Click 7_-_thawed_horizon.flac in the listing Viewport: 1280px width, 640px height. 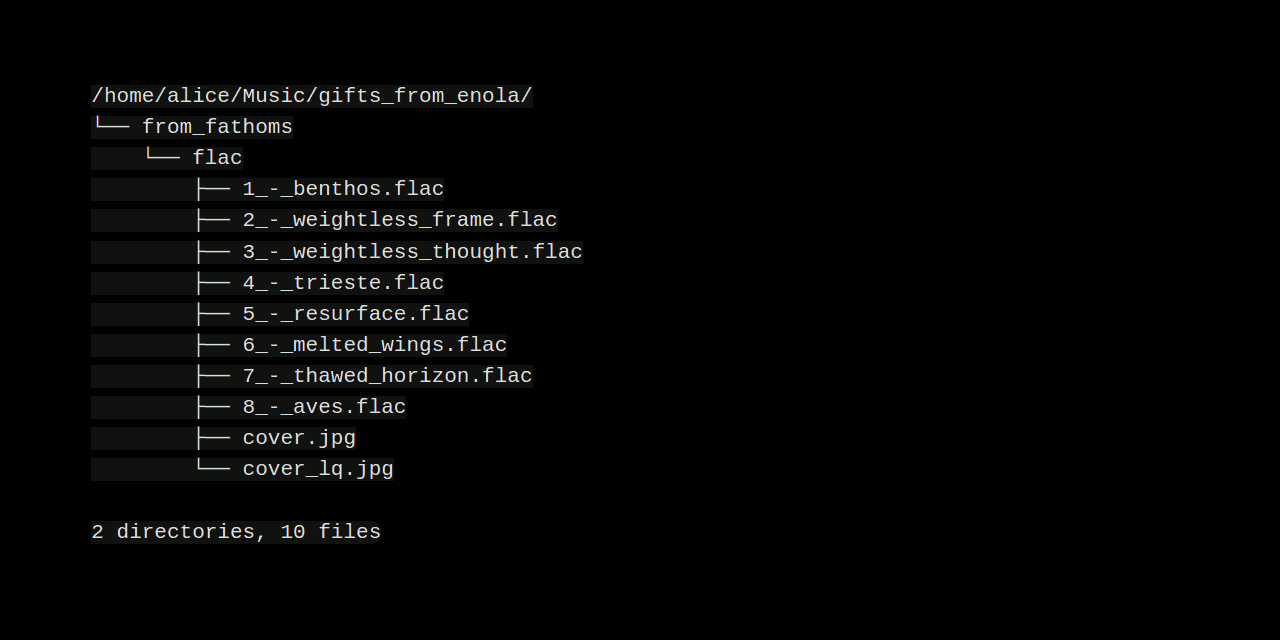[x=387, y=376]
